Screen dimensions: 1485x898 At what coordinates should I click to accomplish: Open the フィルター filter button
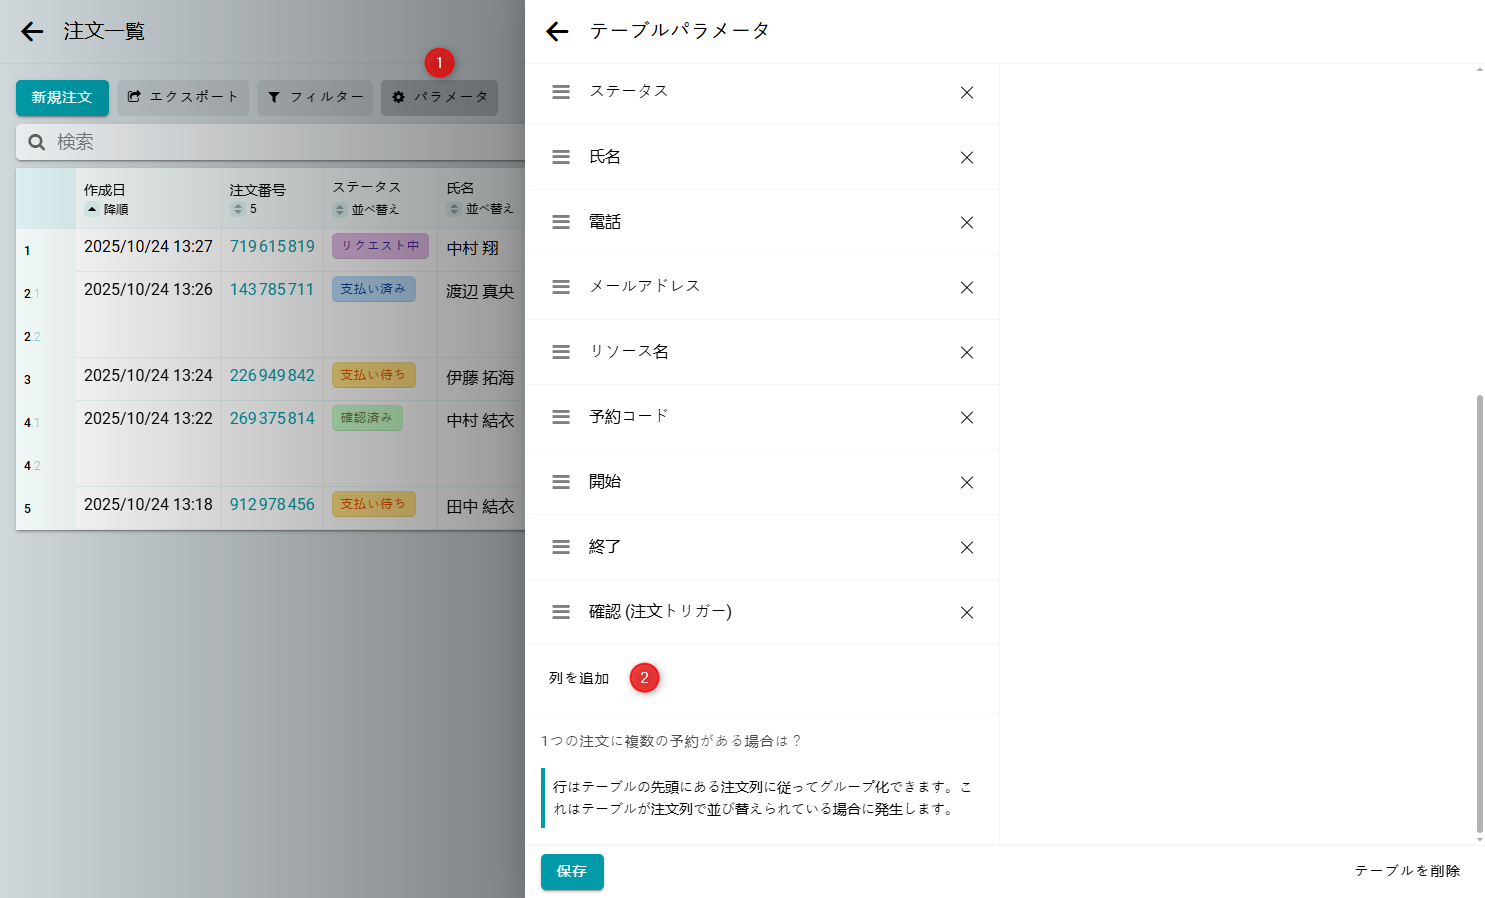pos(315,98)
